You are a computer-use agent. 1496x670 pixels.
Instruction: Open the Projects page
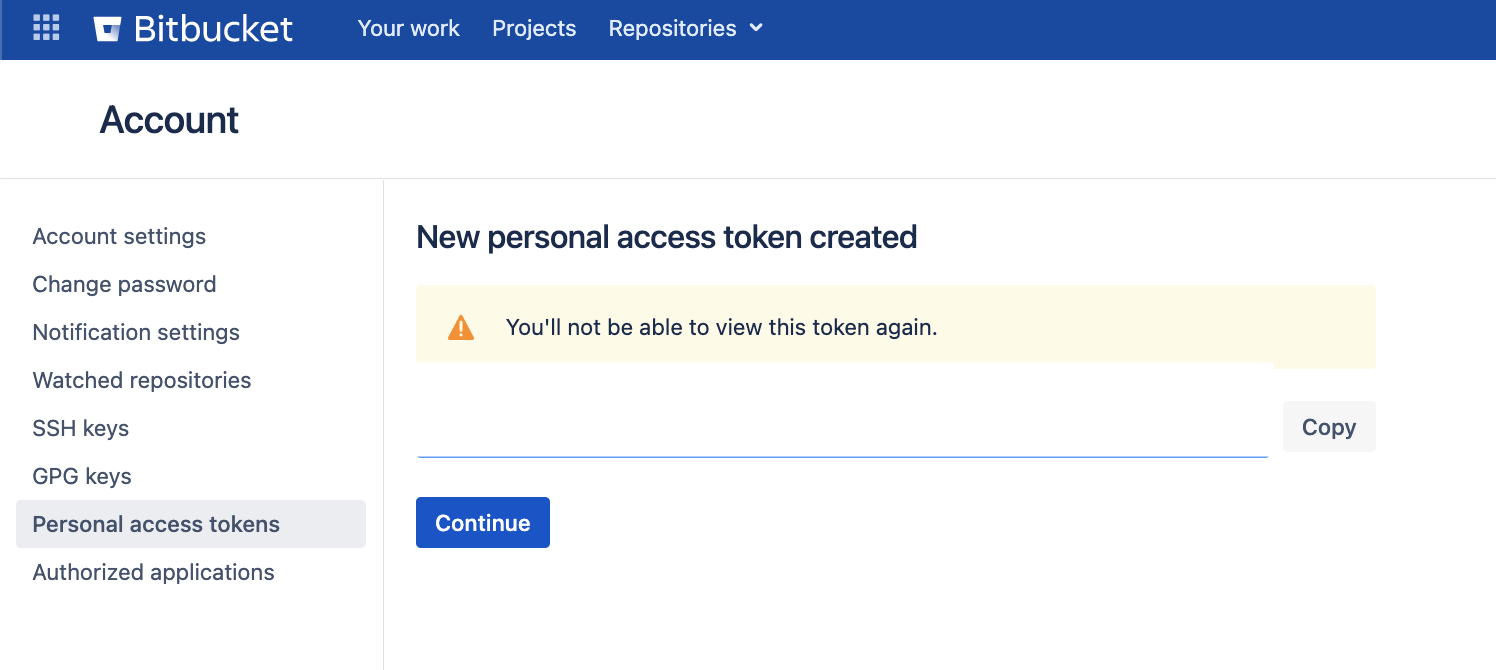click(x=534, y=28)
